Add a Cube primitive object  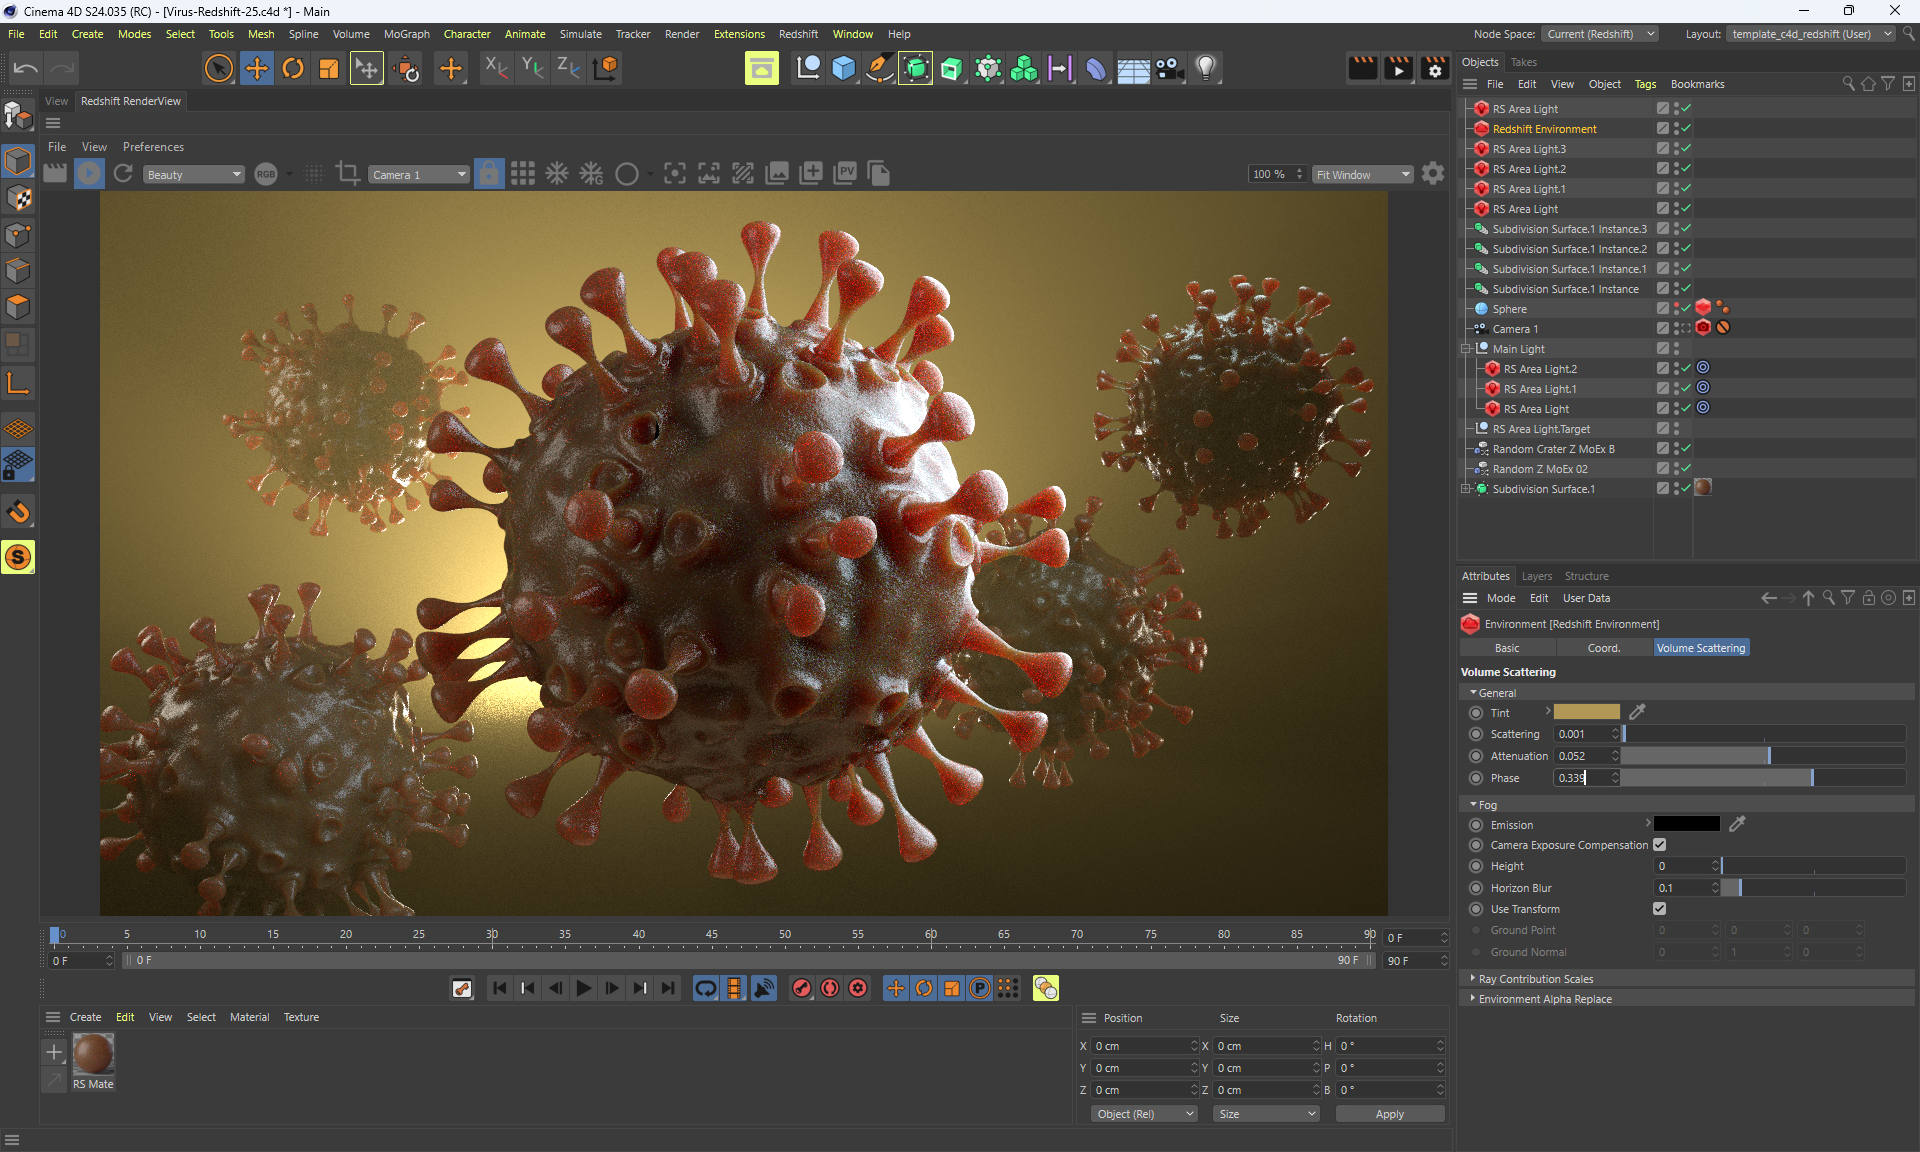click(x=844, y=68)
